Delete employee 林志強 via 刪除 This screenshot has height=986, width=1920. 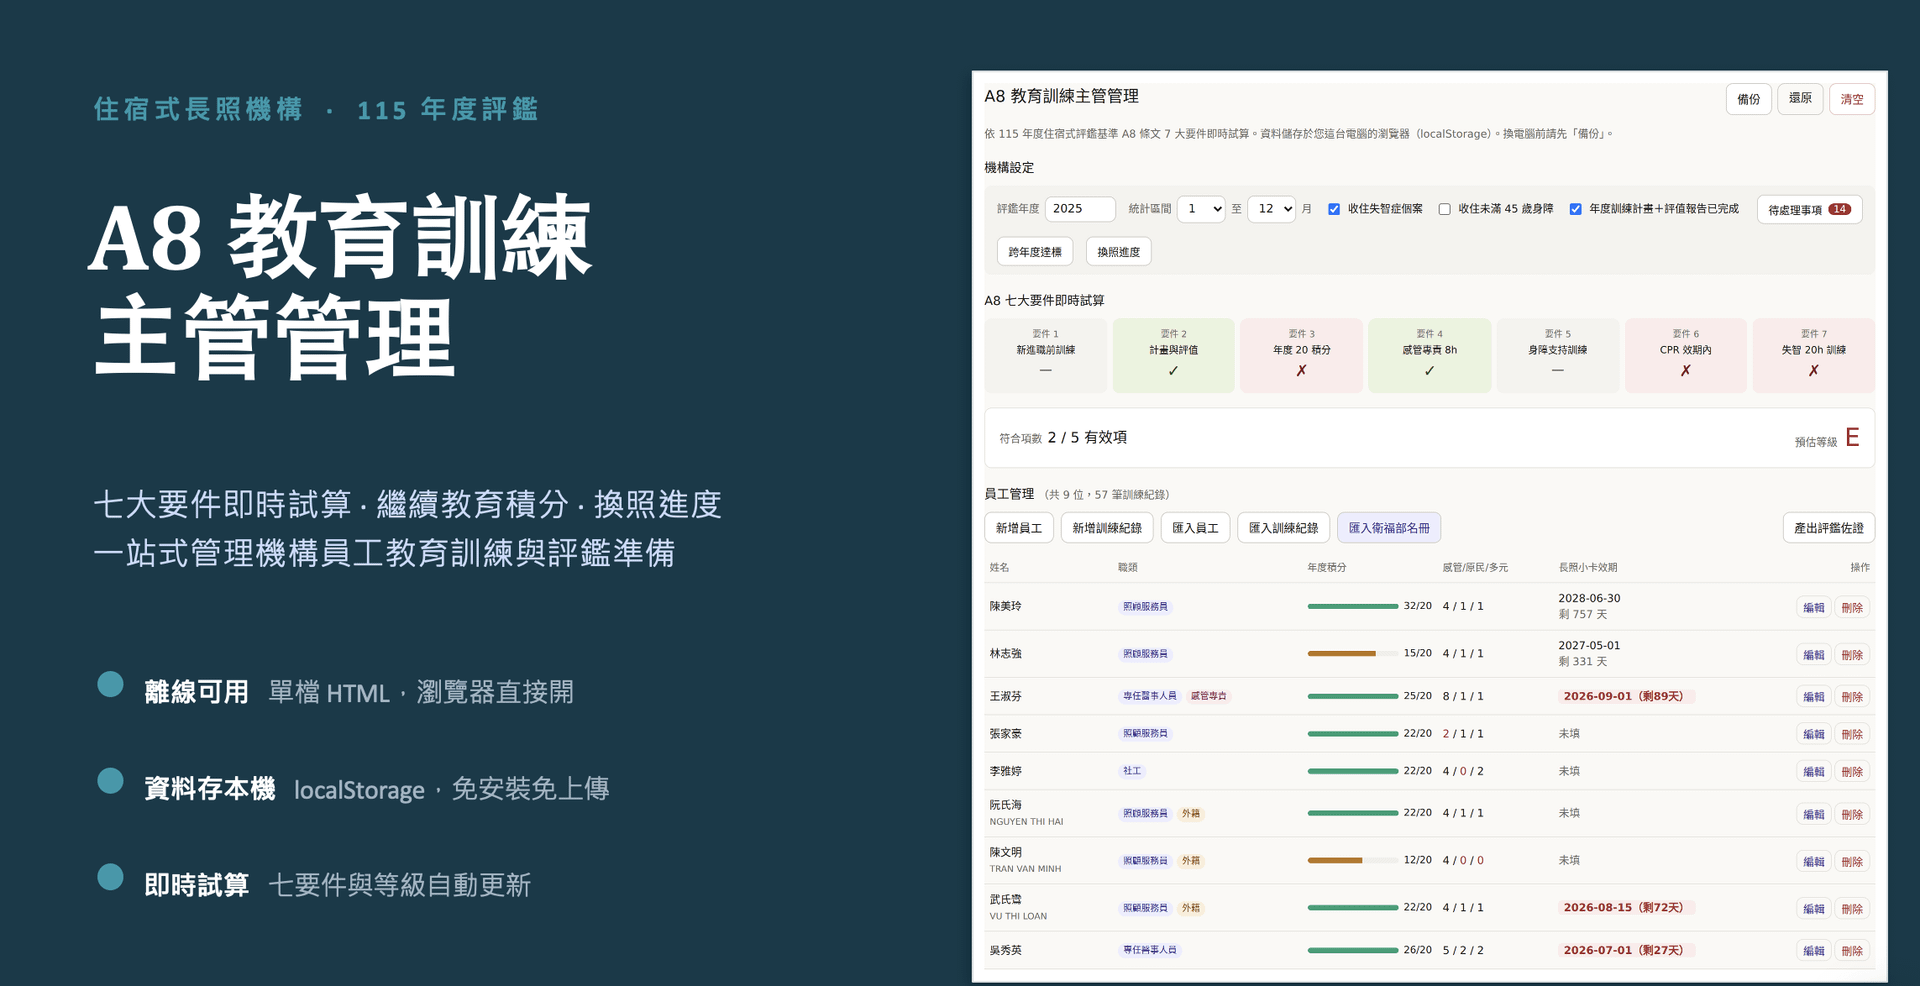(1852, 655)
